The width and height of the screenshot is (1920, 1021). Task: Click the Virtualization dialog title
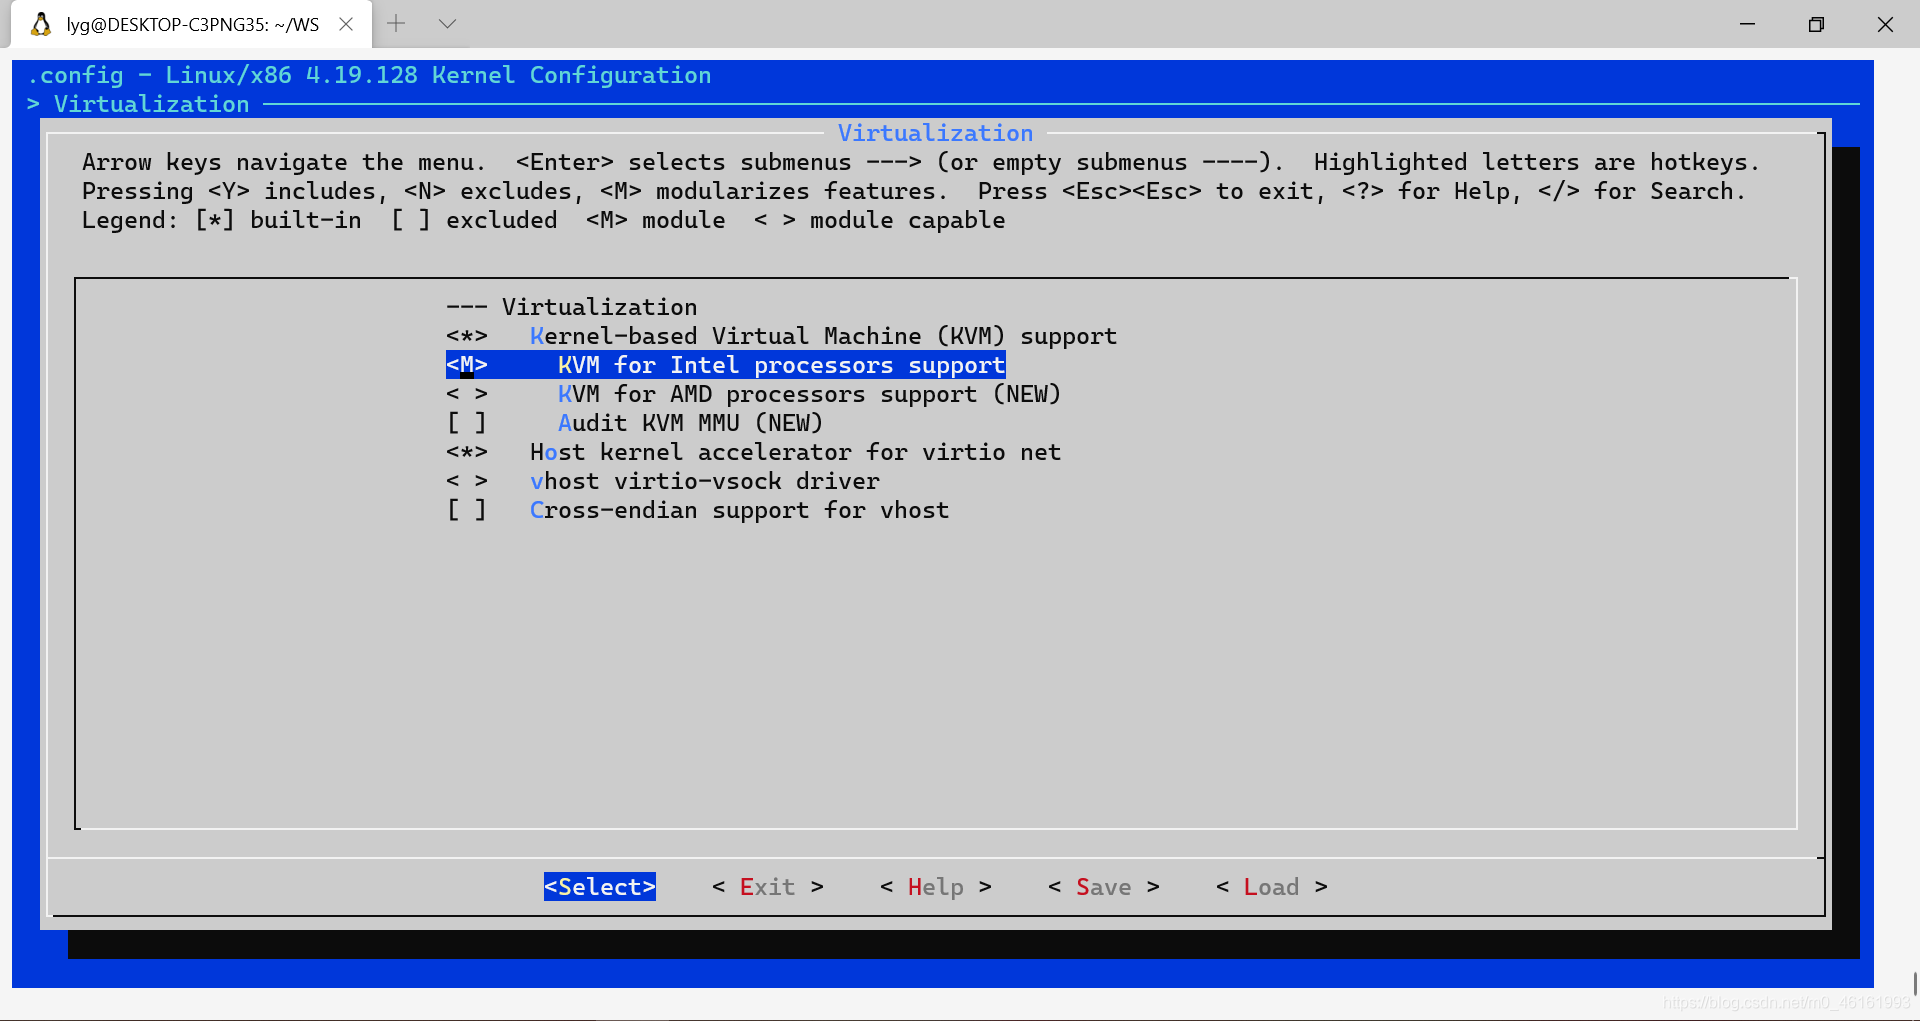point(935,133)
